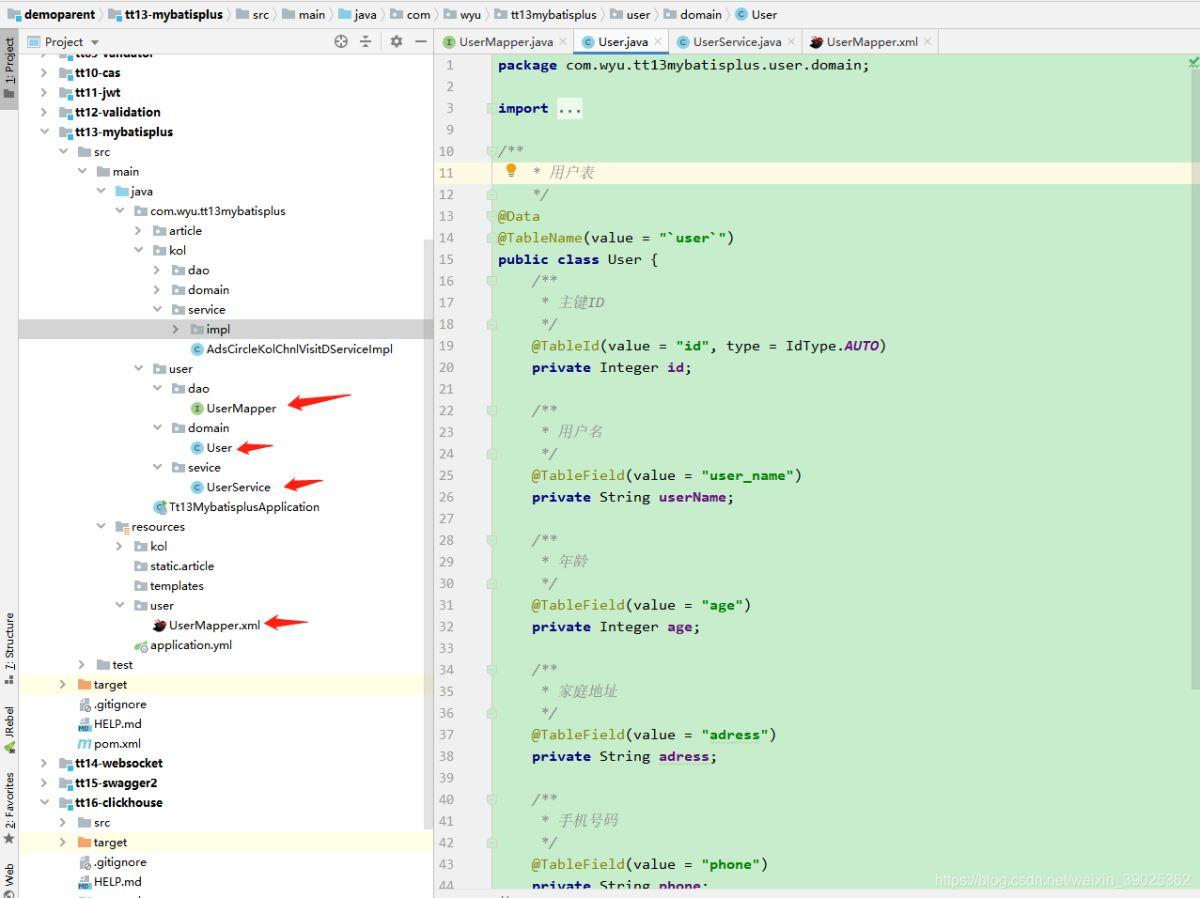The width and height of the screenshot is (1200, 898).
Task: Collapse the tt13-mybatisplus module
Action: coord(44,132)
